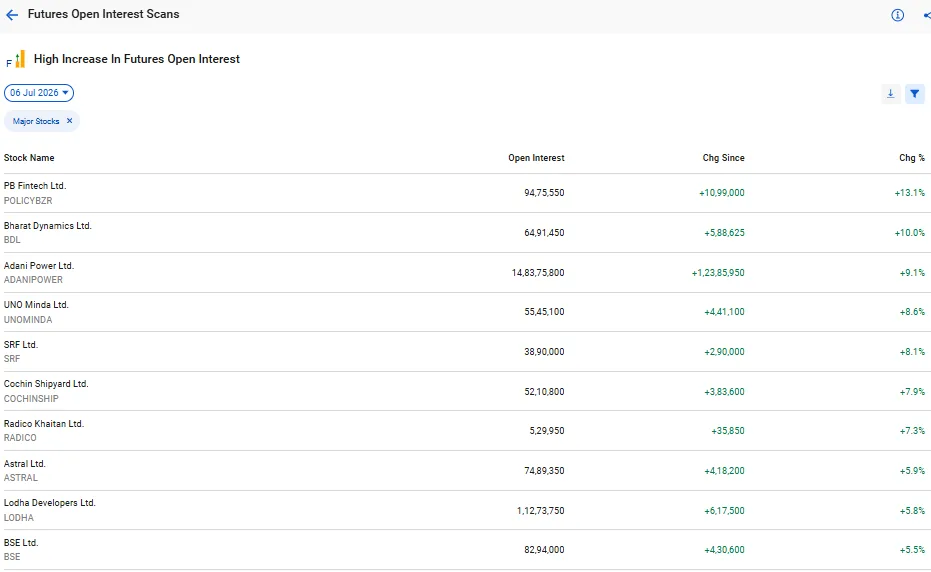931x572 pixels.
Task: Click open interest value 1,12,73,750
Action: [540, 510]
